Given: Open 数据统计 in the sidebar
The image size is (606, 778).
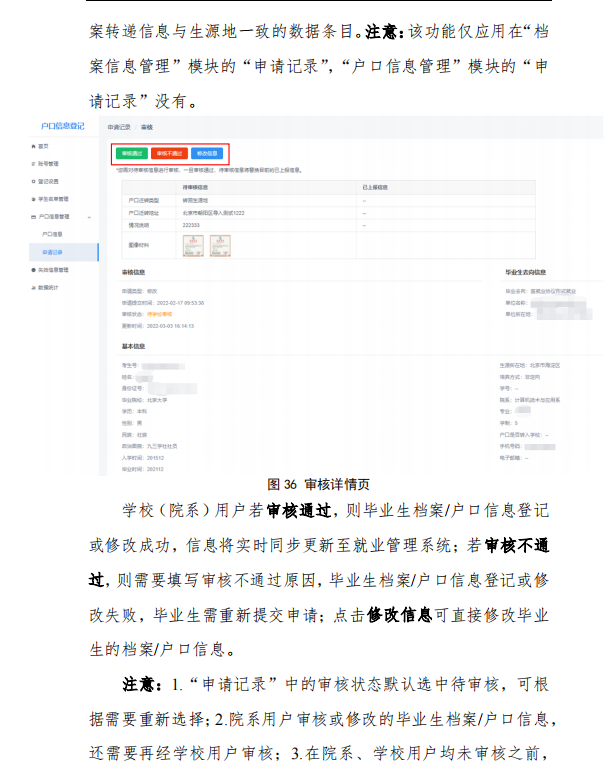Looking at the screenshot, I should [48, 287].
